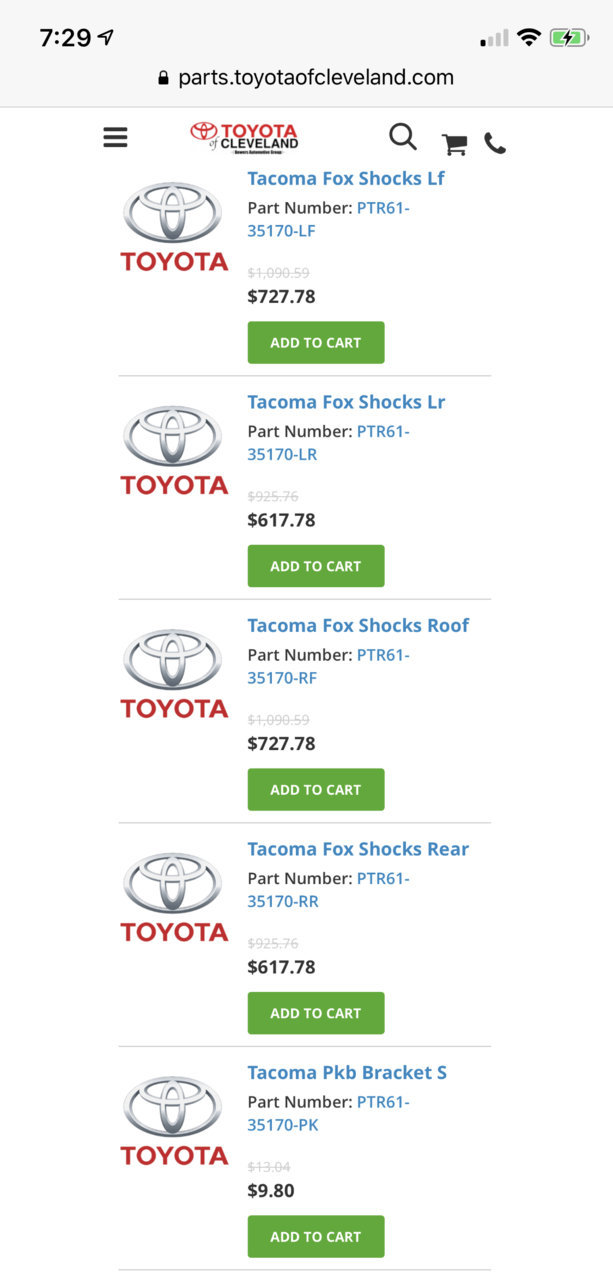Image resolution: width=613 pixels, height=1279 pixels.
Task: Click the Toyota of Cleveland logo
Action: (x=245, y=137)
